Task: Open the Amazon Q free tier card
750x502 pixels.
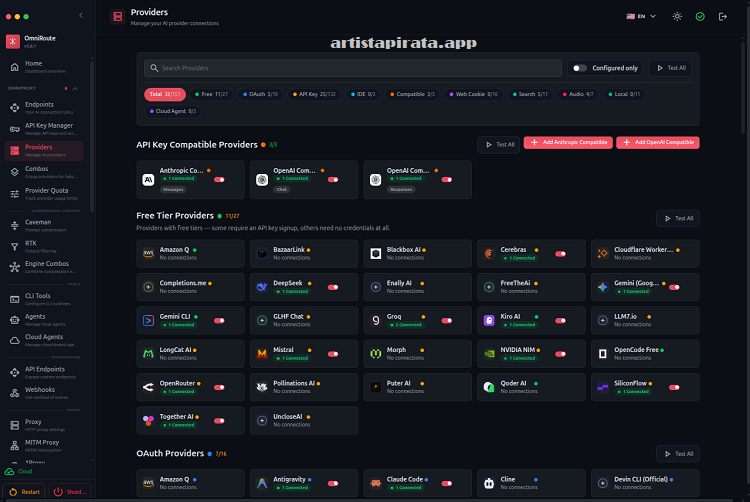Action: [190, 253]
